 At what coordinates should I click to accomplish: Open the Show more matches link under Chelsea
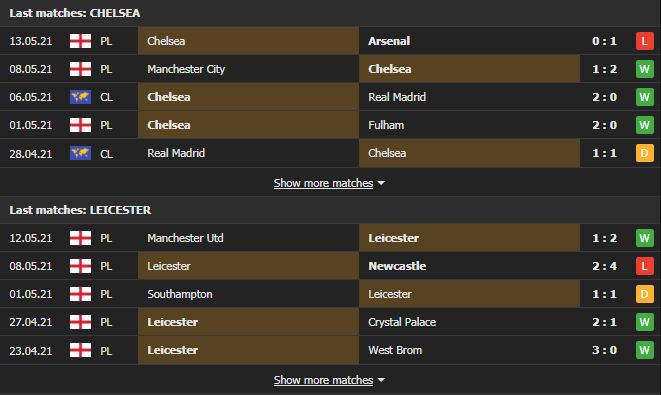(x=323, y=183)
